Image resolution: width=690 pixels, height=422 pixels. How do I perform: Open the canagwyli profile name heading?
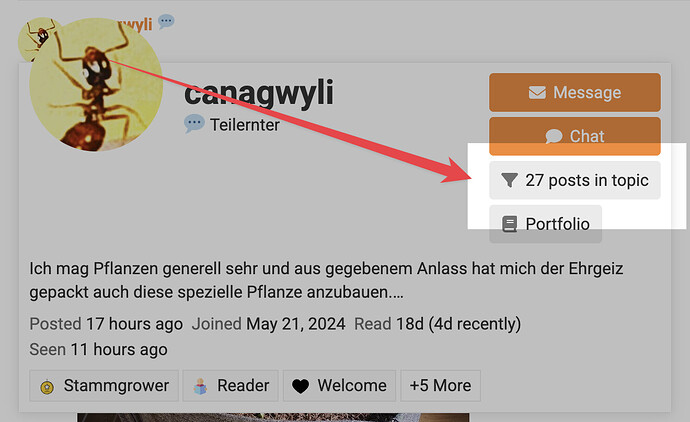click(259, 92)
